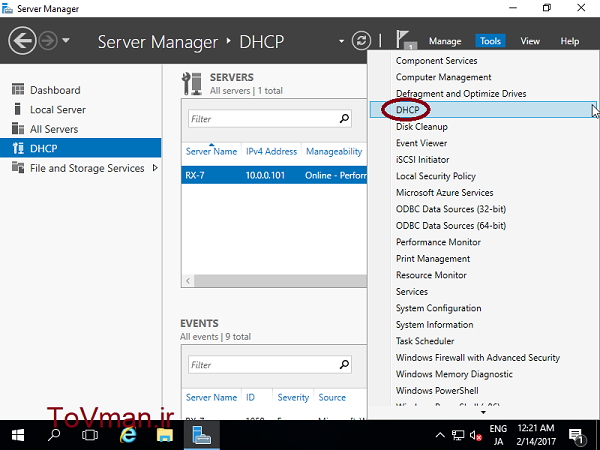
Task: Click the Dashboard sidebar icon
Action: click(18, 89)
